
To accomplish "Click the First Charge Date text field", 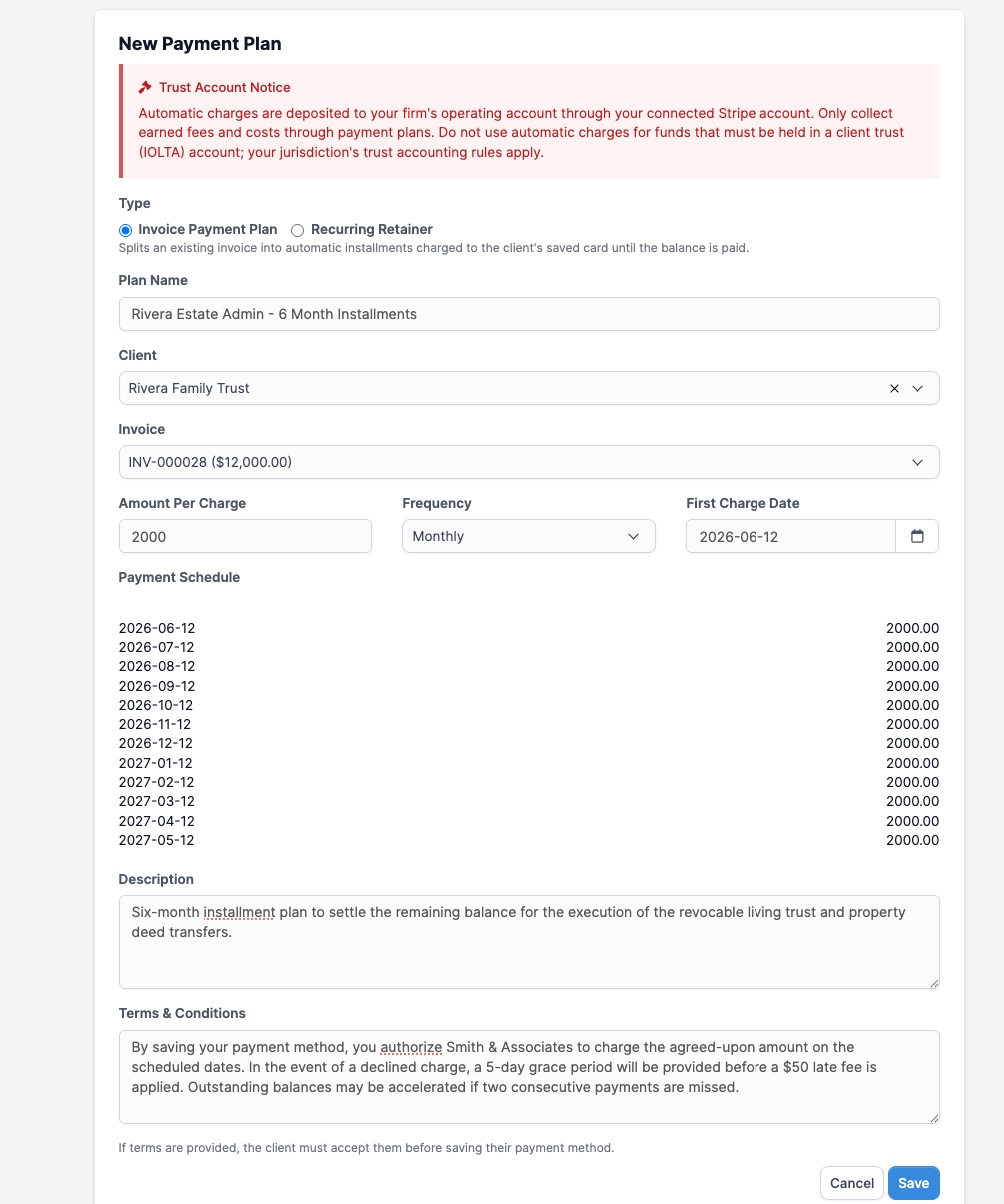I will [791, 536].
